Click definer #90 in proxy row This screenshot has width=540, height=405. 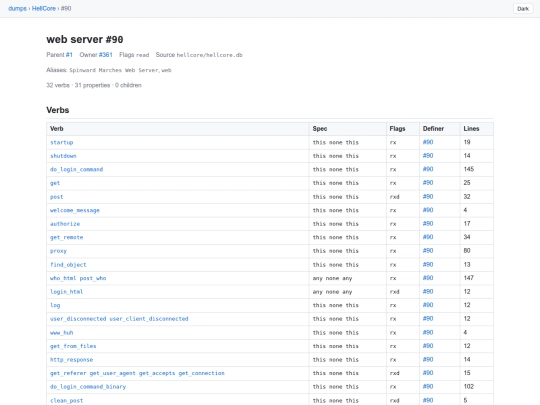[x=428, y=250]
